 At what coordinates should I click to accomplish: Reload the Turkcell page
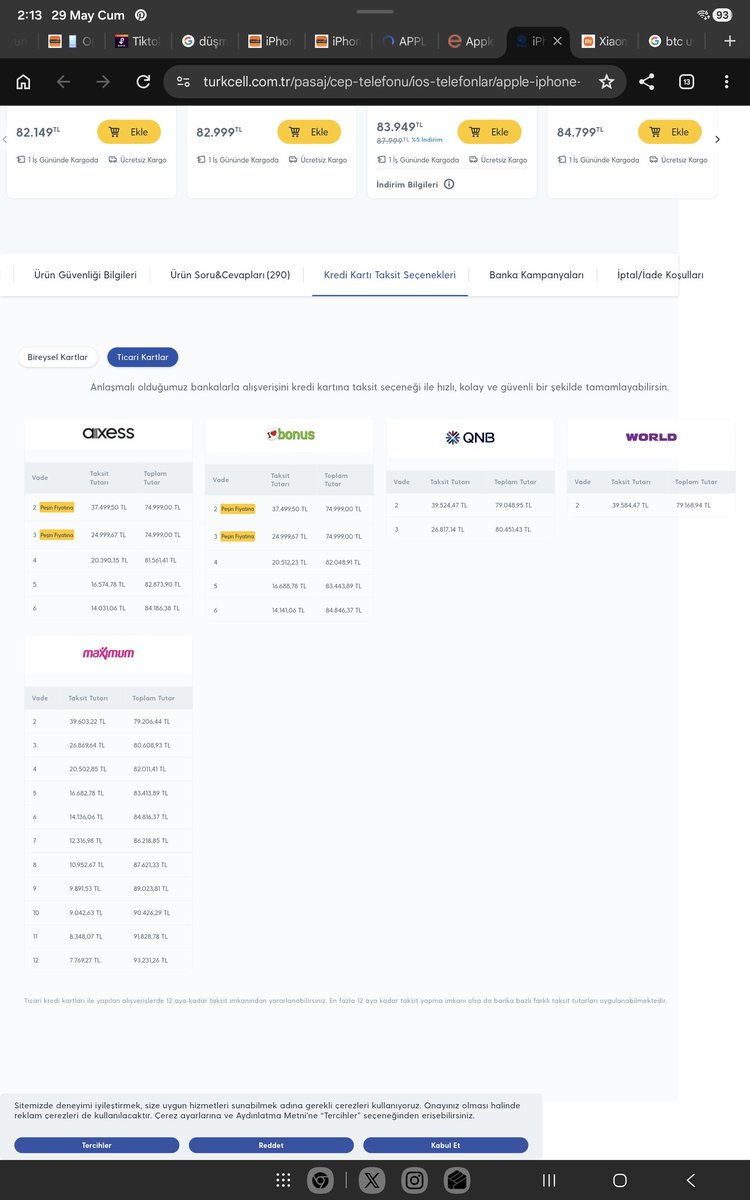[x=143, y=82]
